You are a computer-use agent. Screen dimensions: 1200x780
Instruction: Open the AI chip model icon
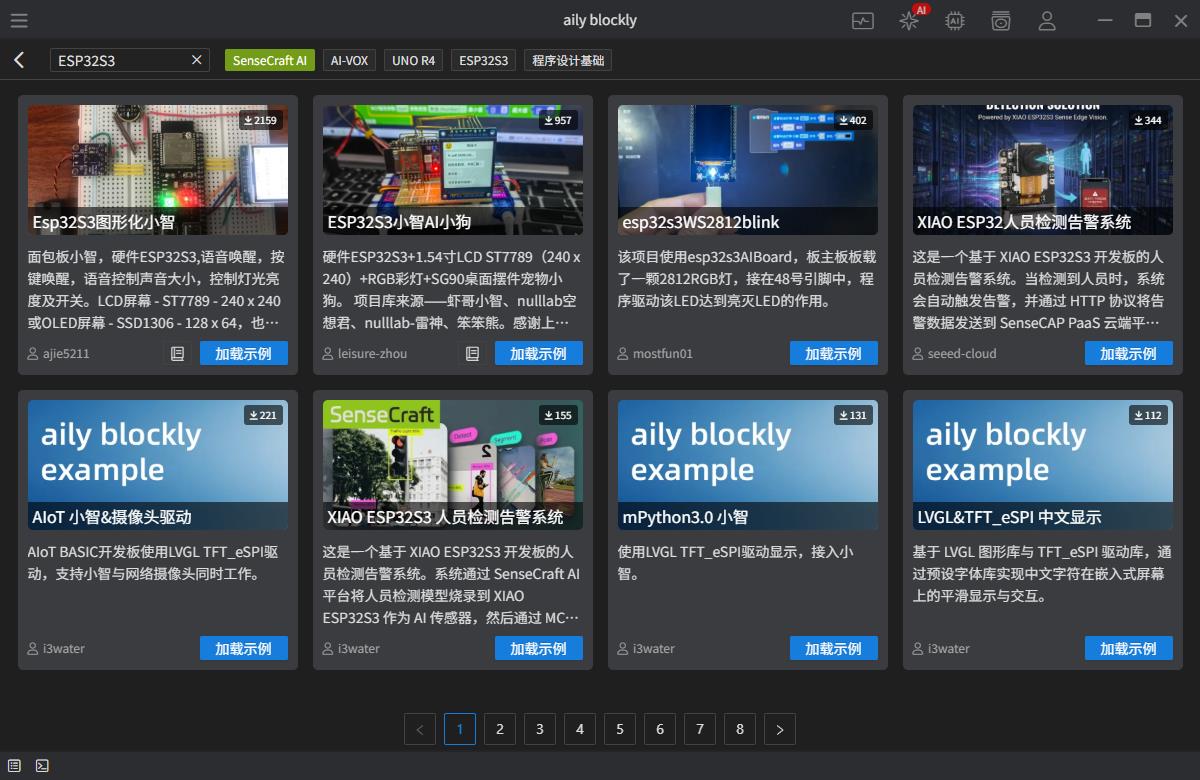[x=955, y=20]
